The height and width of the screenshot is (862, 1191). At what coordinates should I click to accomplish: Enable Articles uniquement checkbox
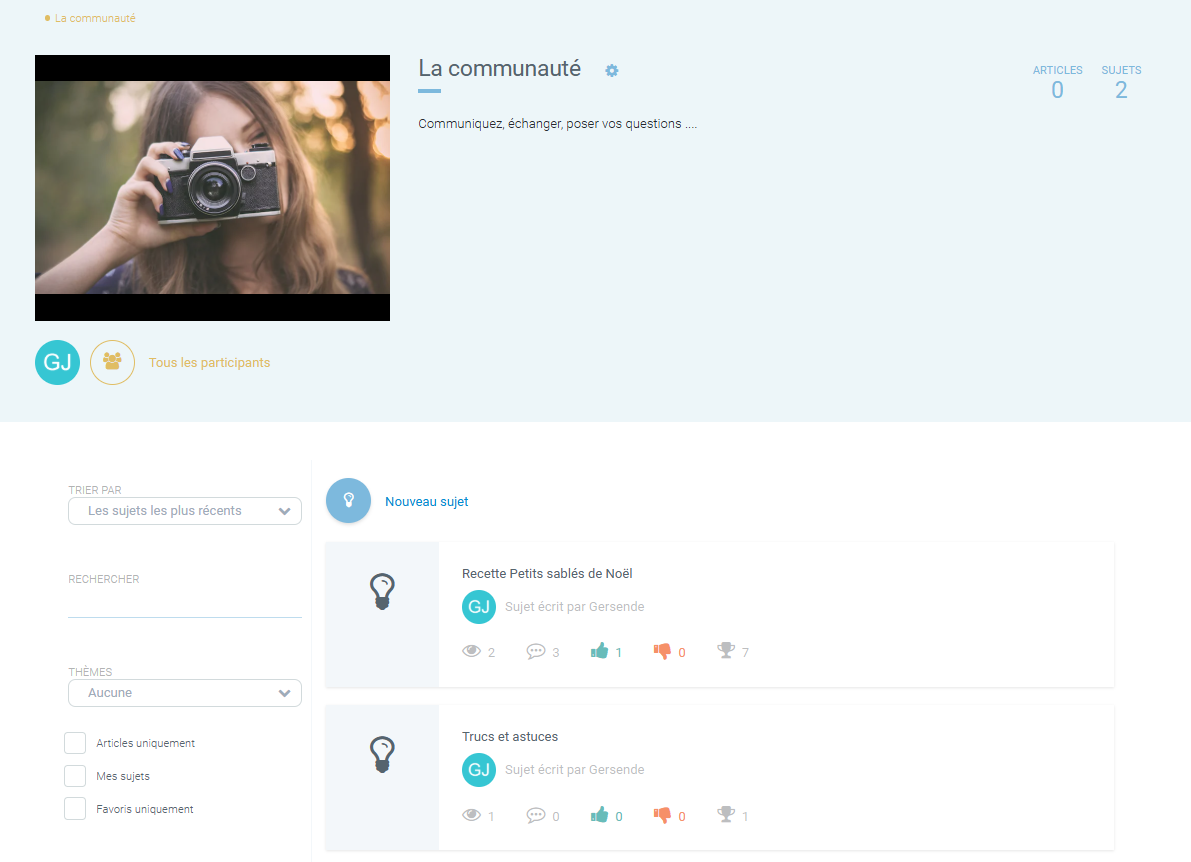pos(75,743)
